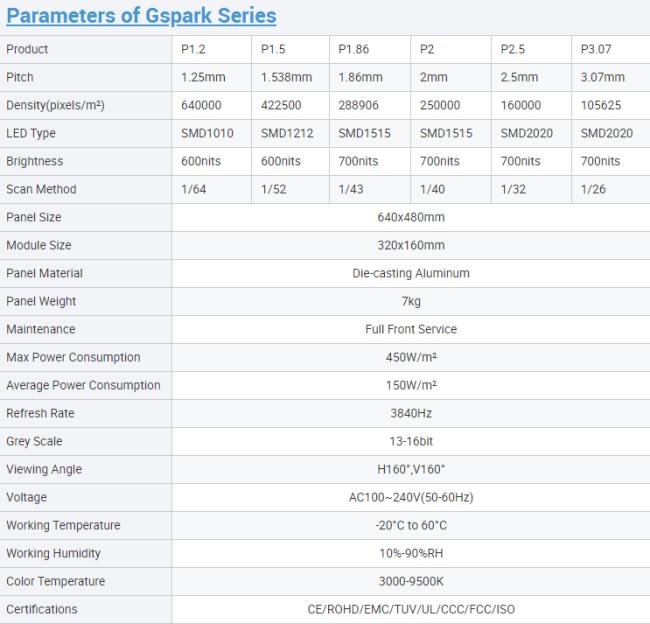Click the 1/26 scan method value

[x=592, y=189]
